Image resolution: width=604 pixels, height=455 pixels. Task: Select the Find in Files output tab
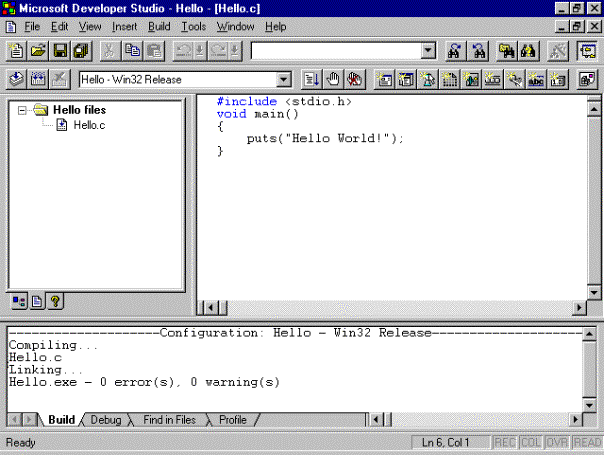pos(169,420)
